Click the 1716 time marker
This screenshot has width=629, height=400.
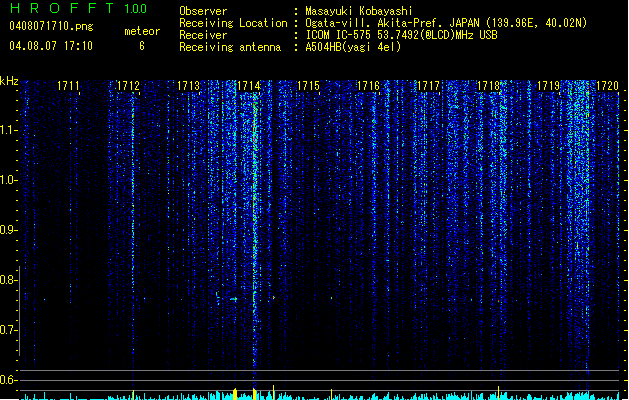point(368,86)
